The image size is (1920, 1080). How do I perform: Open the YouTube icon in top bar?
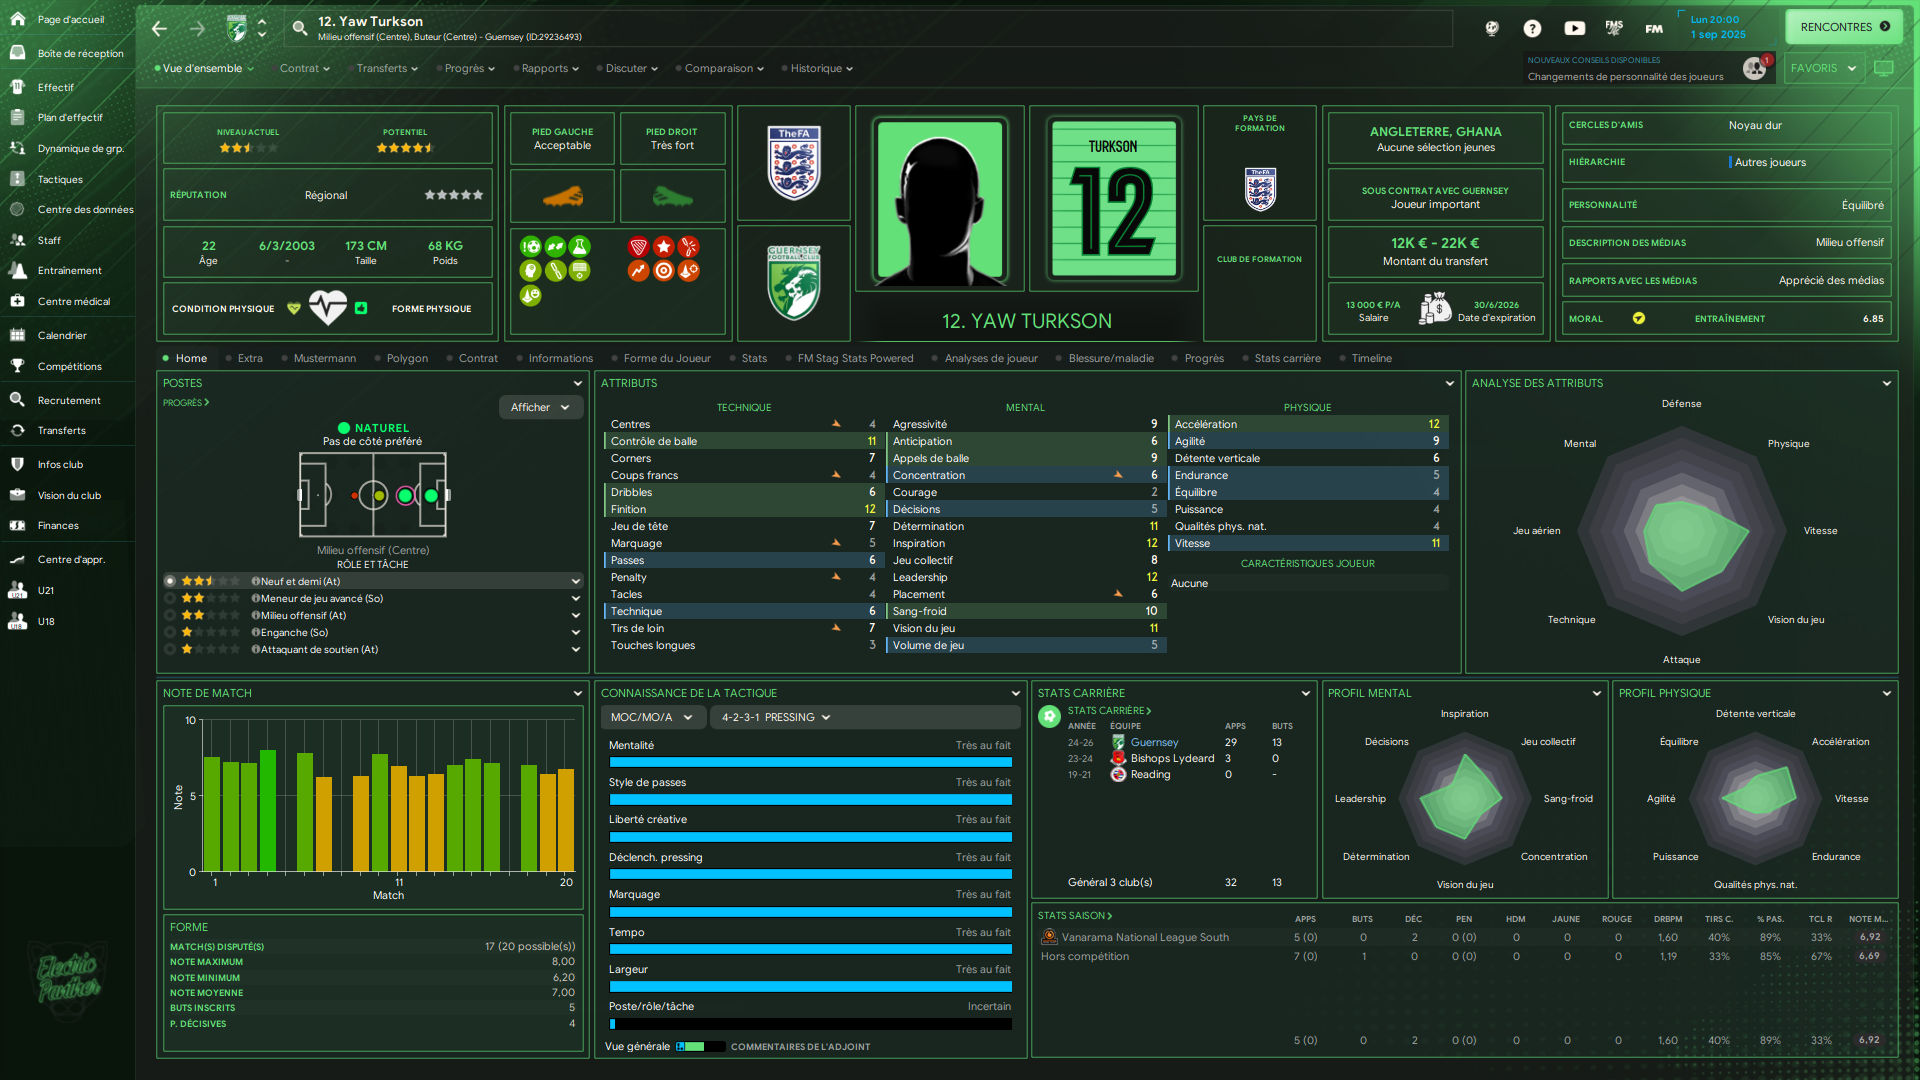tap(1574, 29)
